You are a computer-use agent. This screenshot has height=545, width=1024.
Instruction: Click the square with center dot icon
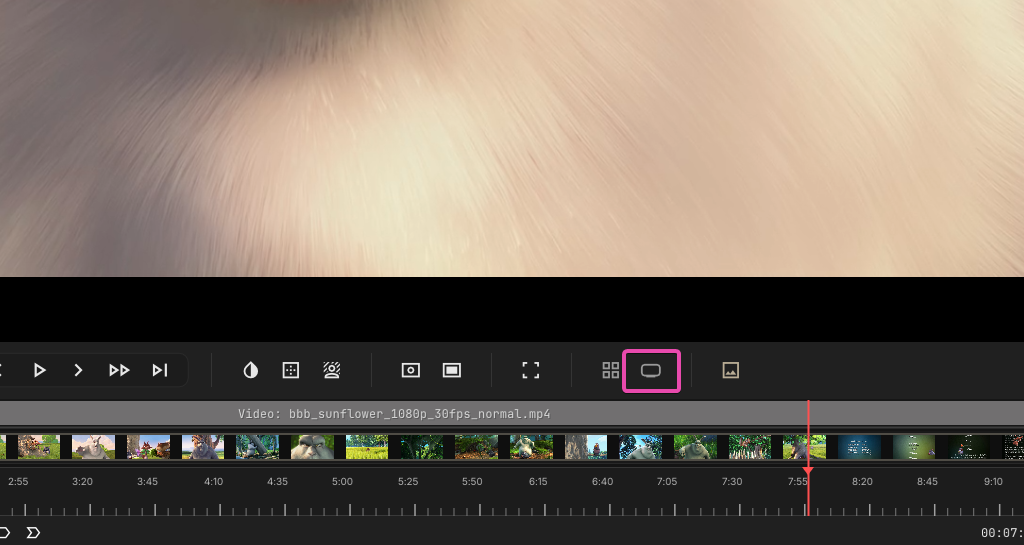tap(410, 370)
